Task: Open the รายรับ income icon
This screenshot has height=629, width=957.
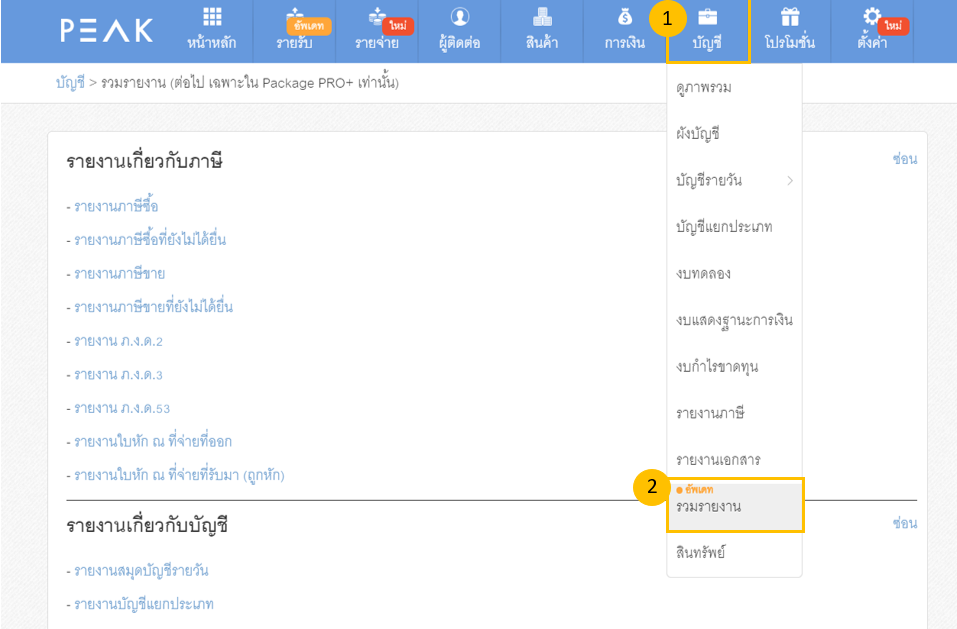Action: point(297,19)
